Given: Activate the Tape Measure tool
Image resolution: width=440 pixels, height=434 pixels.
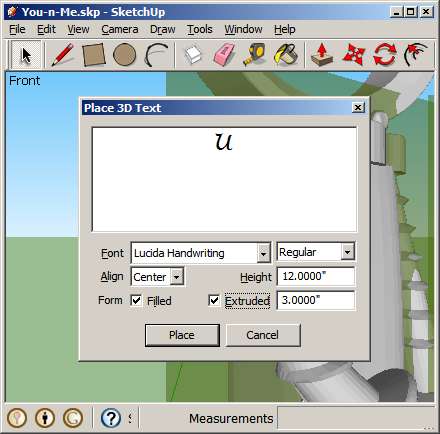Looking at the screenshot, I should point(255,54).
